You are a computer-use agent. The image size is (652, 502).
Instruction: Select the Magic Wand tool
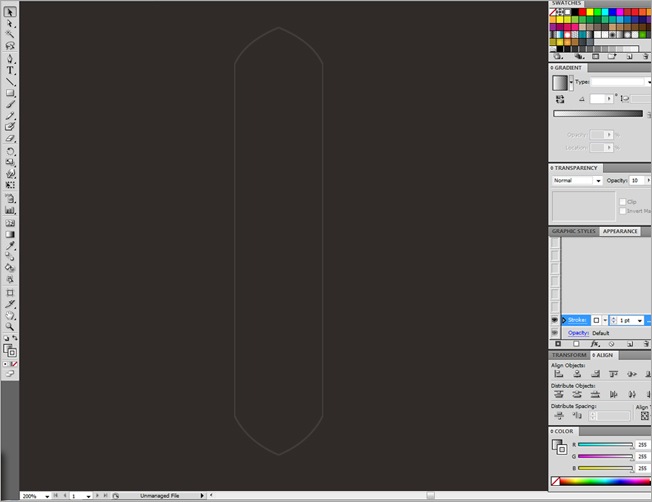[x=10, y=35]
